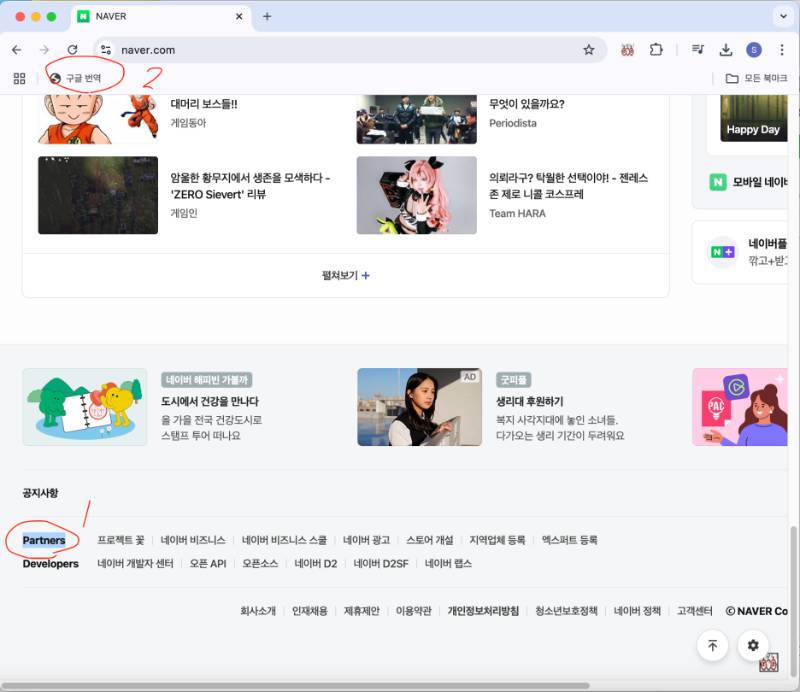
Task: Open a new tab with plus button
Action: [267, 17]
